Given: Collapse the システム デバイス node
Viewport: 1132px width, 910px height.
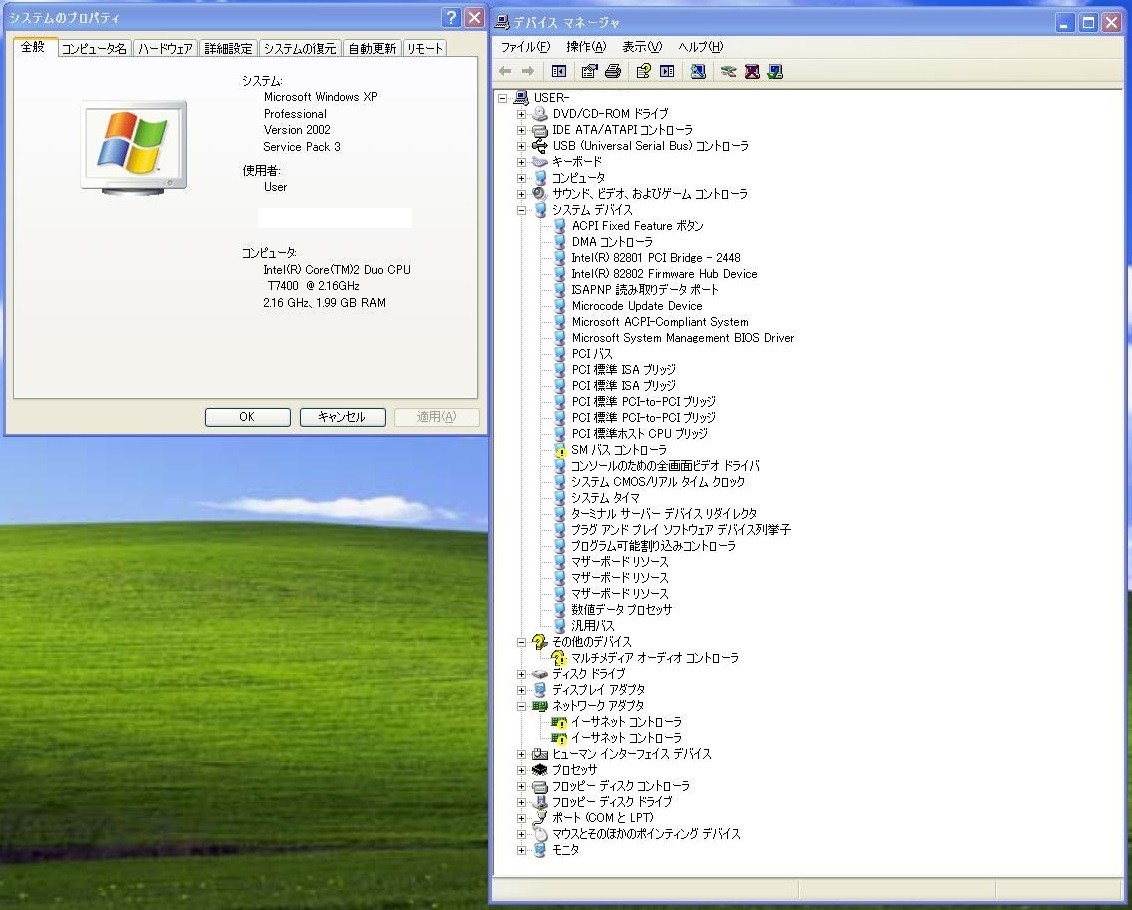Looking at the screenshot, I should click(521, 210).
